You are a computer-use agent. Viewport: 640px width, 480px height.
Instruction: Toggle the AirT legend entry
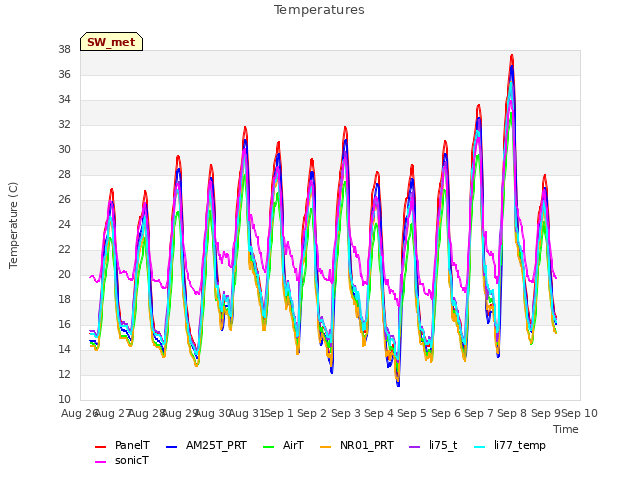point(283,445)
